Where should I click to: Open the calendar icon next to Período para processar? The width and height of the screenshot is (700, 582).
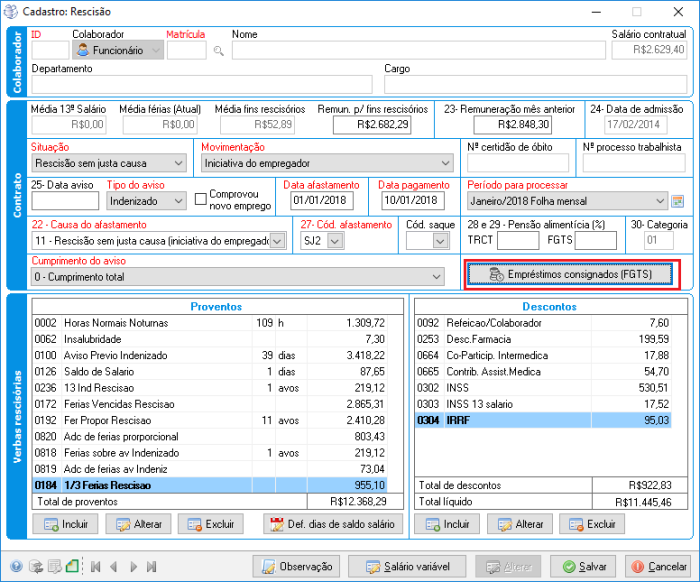click(678, 201)
